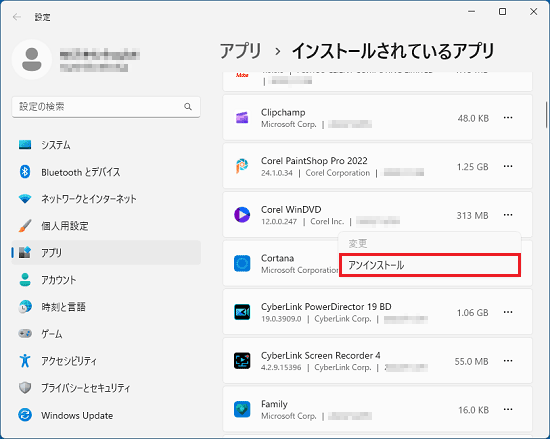Open ネットワークとインターネット settings
The height and width of the screenshot is (439, 550).
(89, 199)
